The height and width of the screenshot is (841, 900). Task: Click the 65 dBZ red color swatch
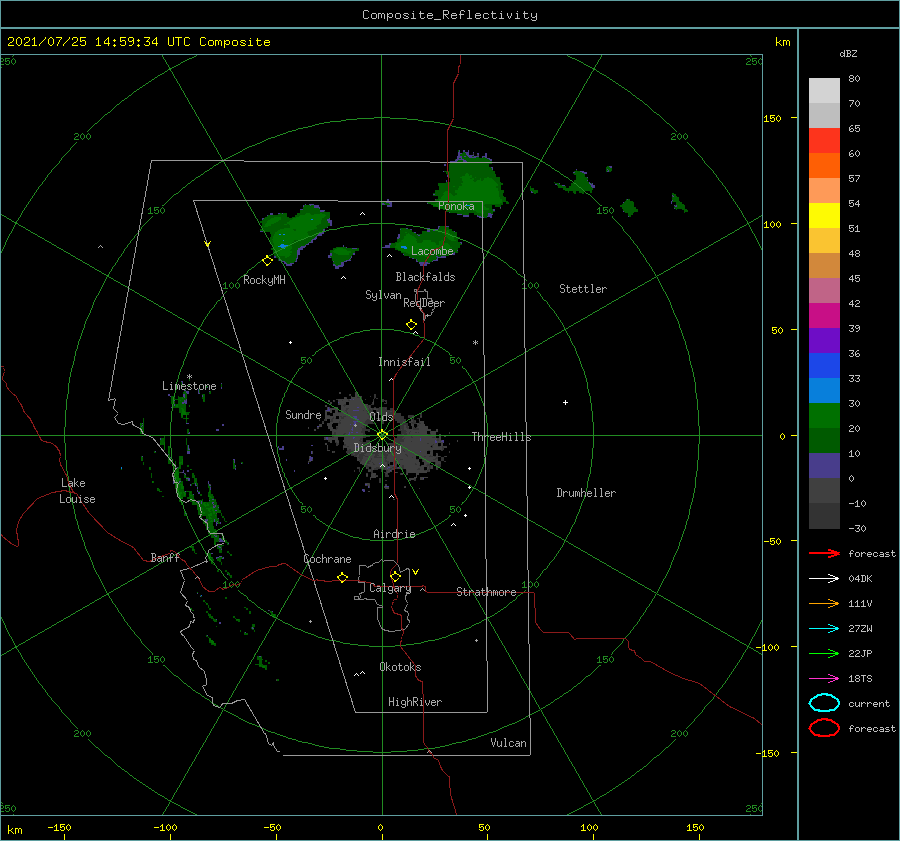point(824,141)
